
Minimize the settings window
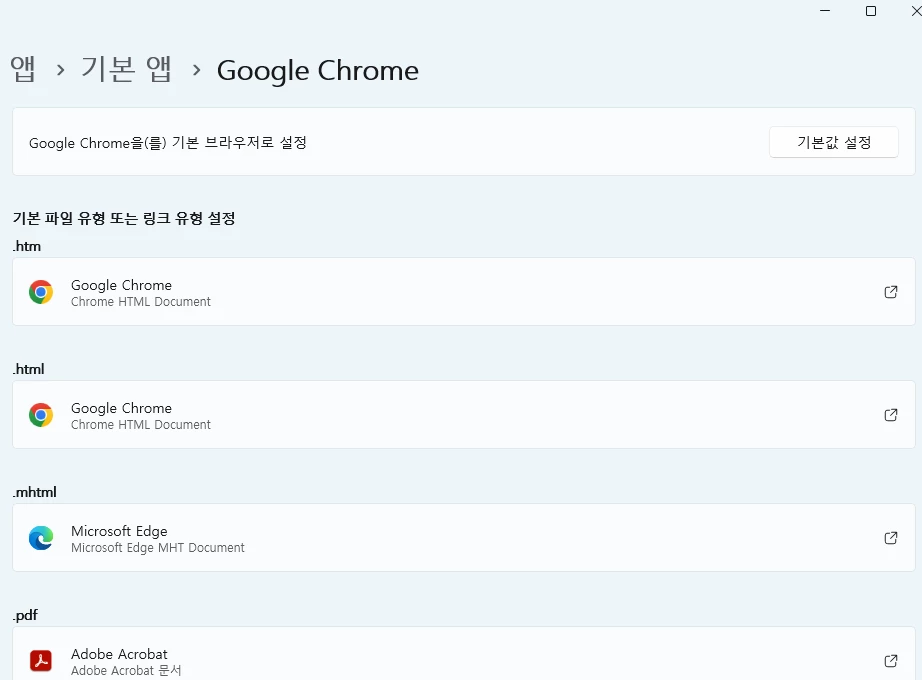(x=825, y=11)
